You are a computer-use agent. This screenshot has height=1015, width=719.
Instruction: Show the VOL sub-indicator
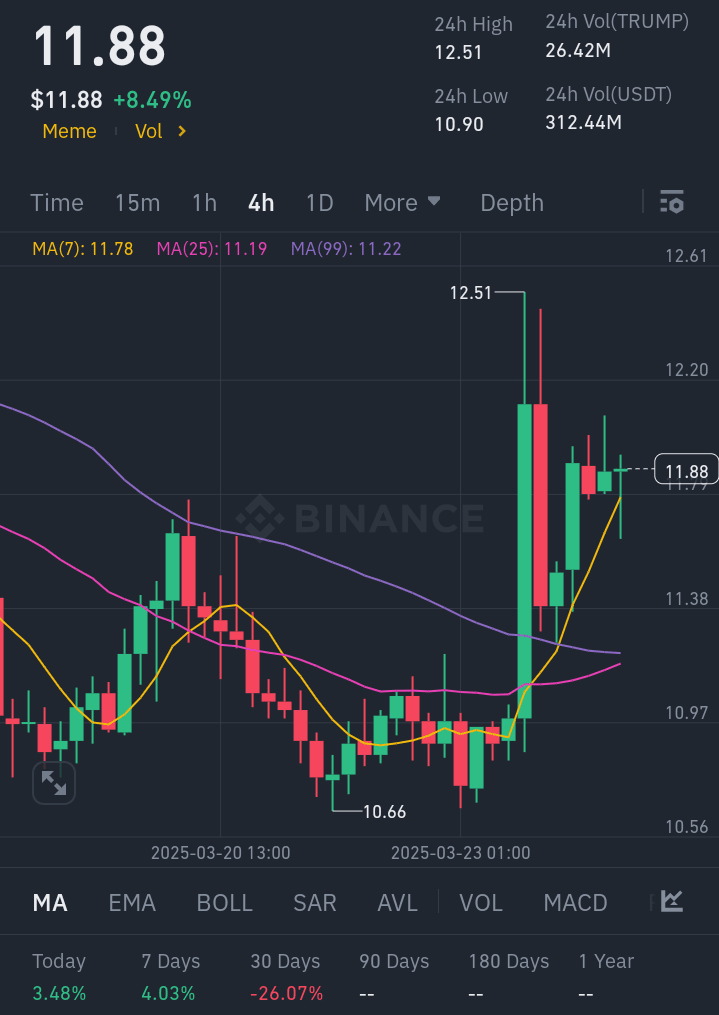coord(481,902)
